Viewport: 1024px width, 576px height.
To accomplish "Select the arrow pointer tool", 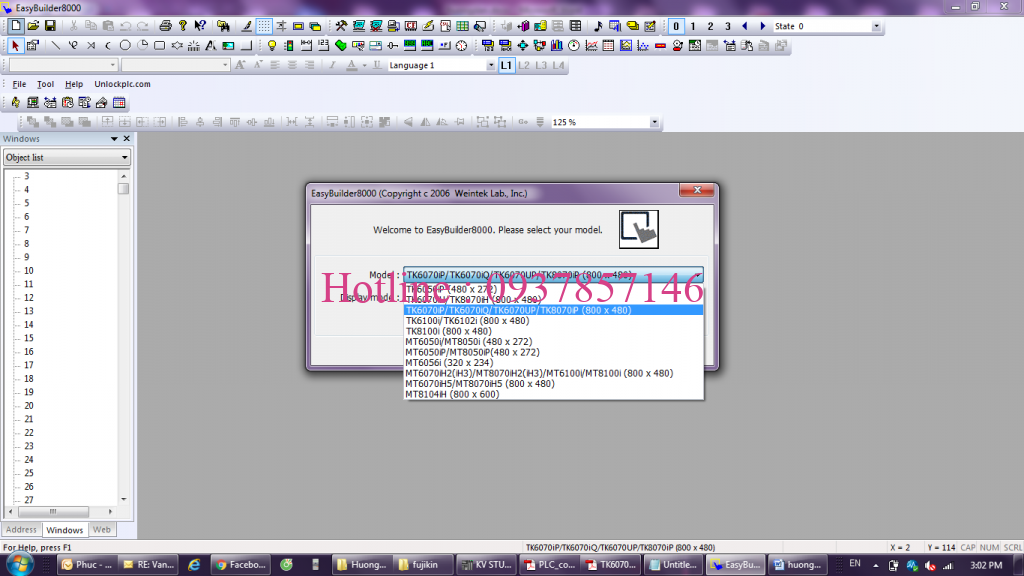I will point(16,46).
